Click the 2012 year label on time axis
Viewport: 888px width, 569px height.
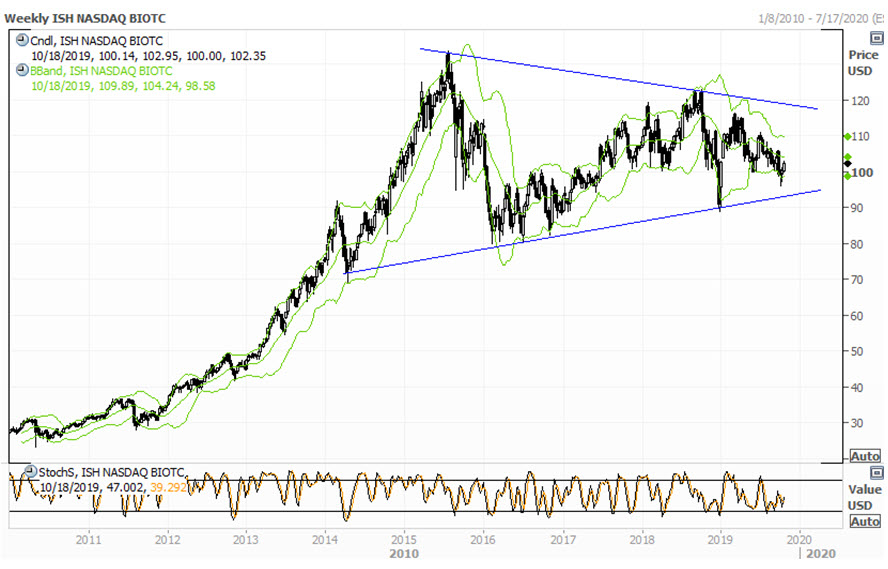tap(167, 540)
